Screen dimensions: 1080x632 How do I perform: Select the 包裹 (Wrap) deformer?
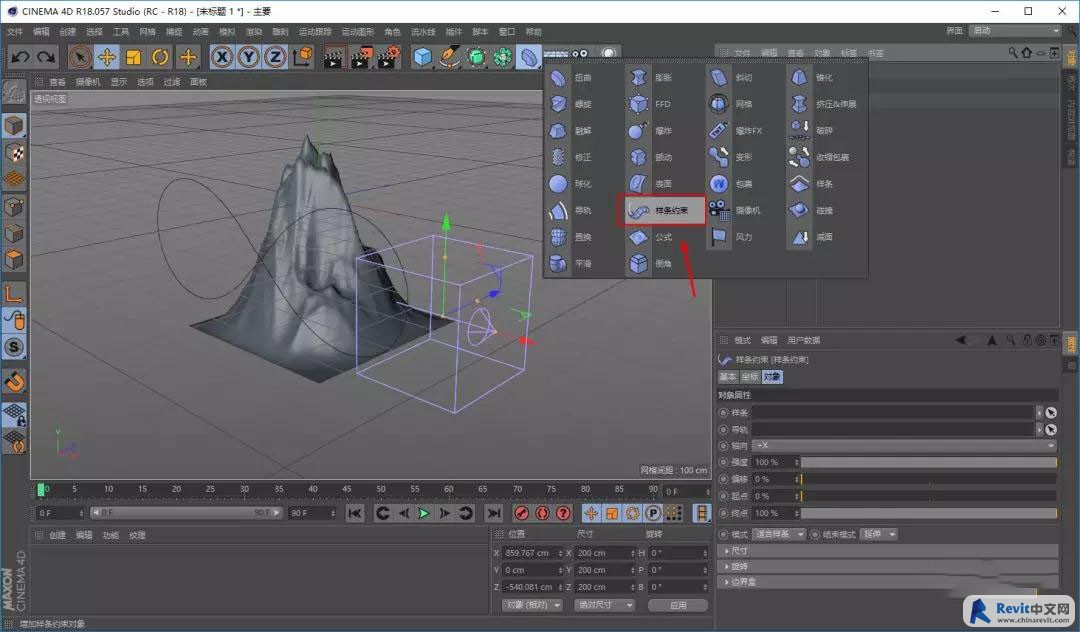(730, 184)
